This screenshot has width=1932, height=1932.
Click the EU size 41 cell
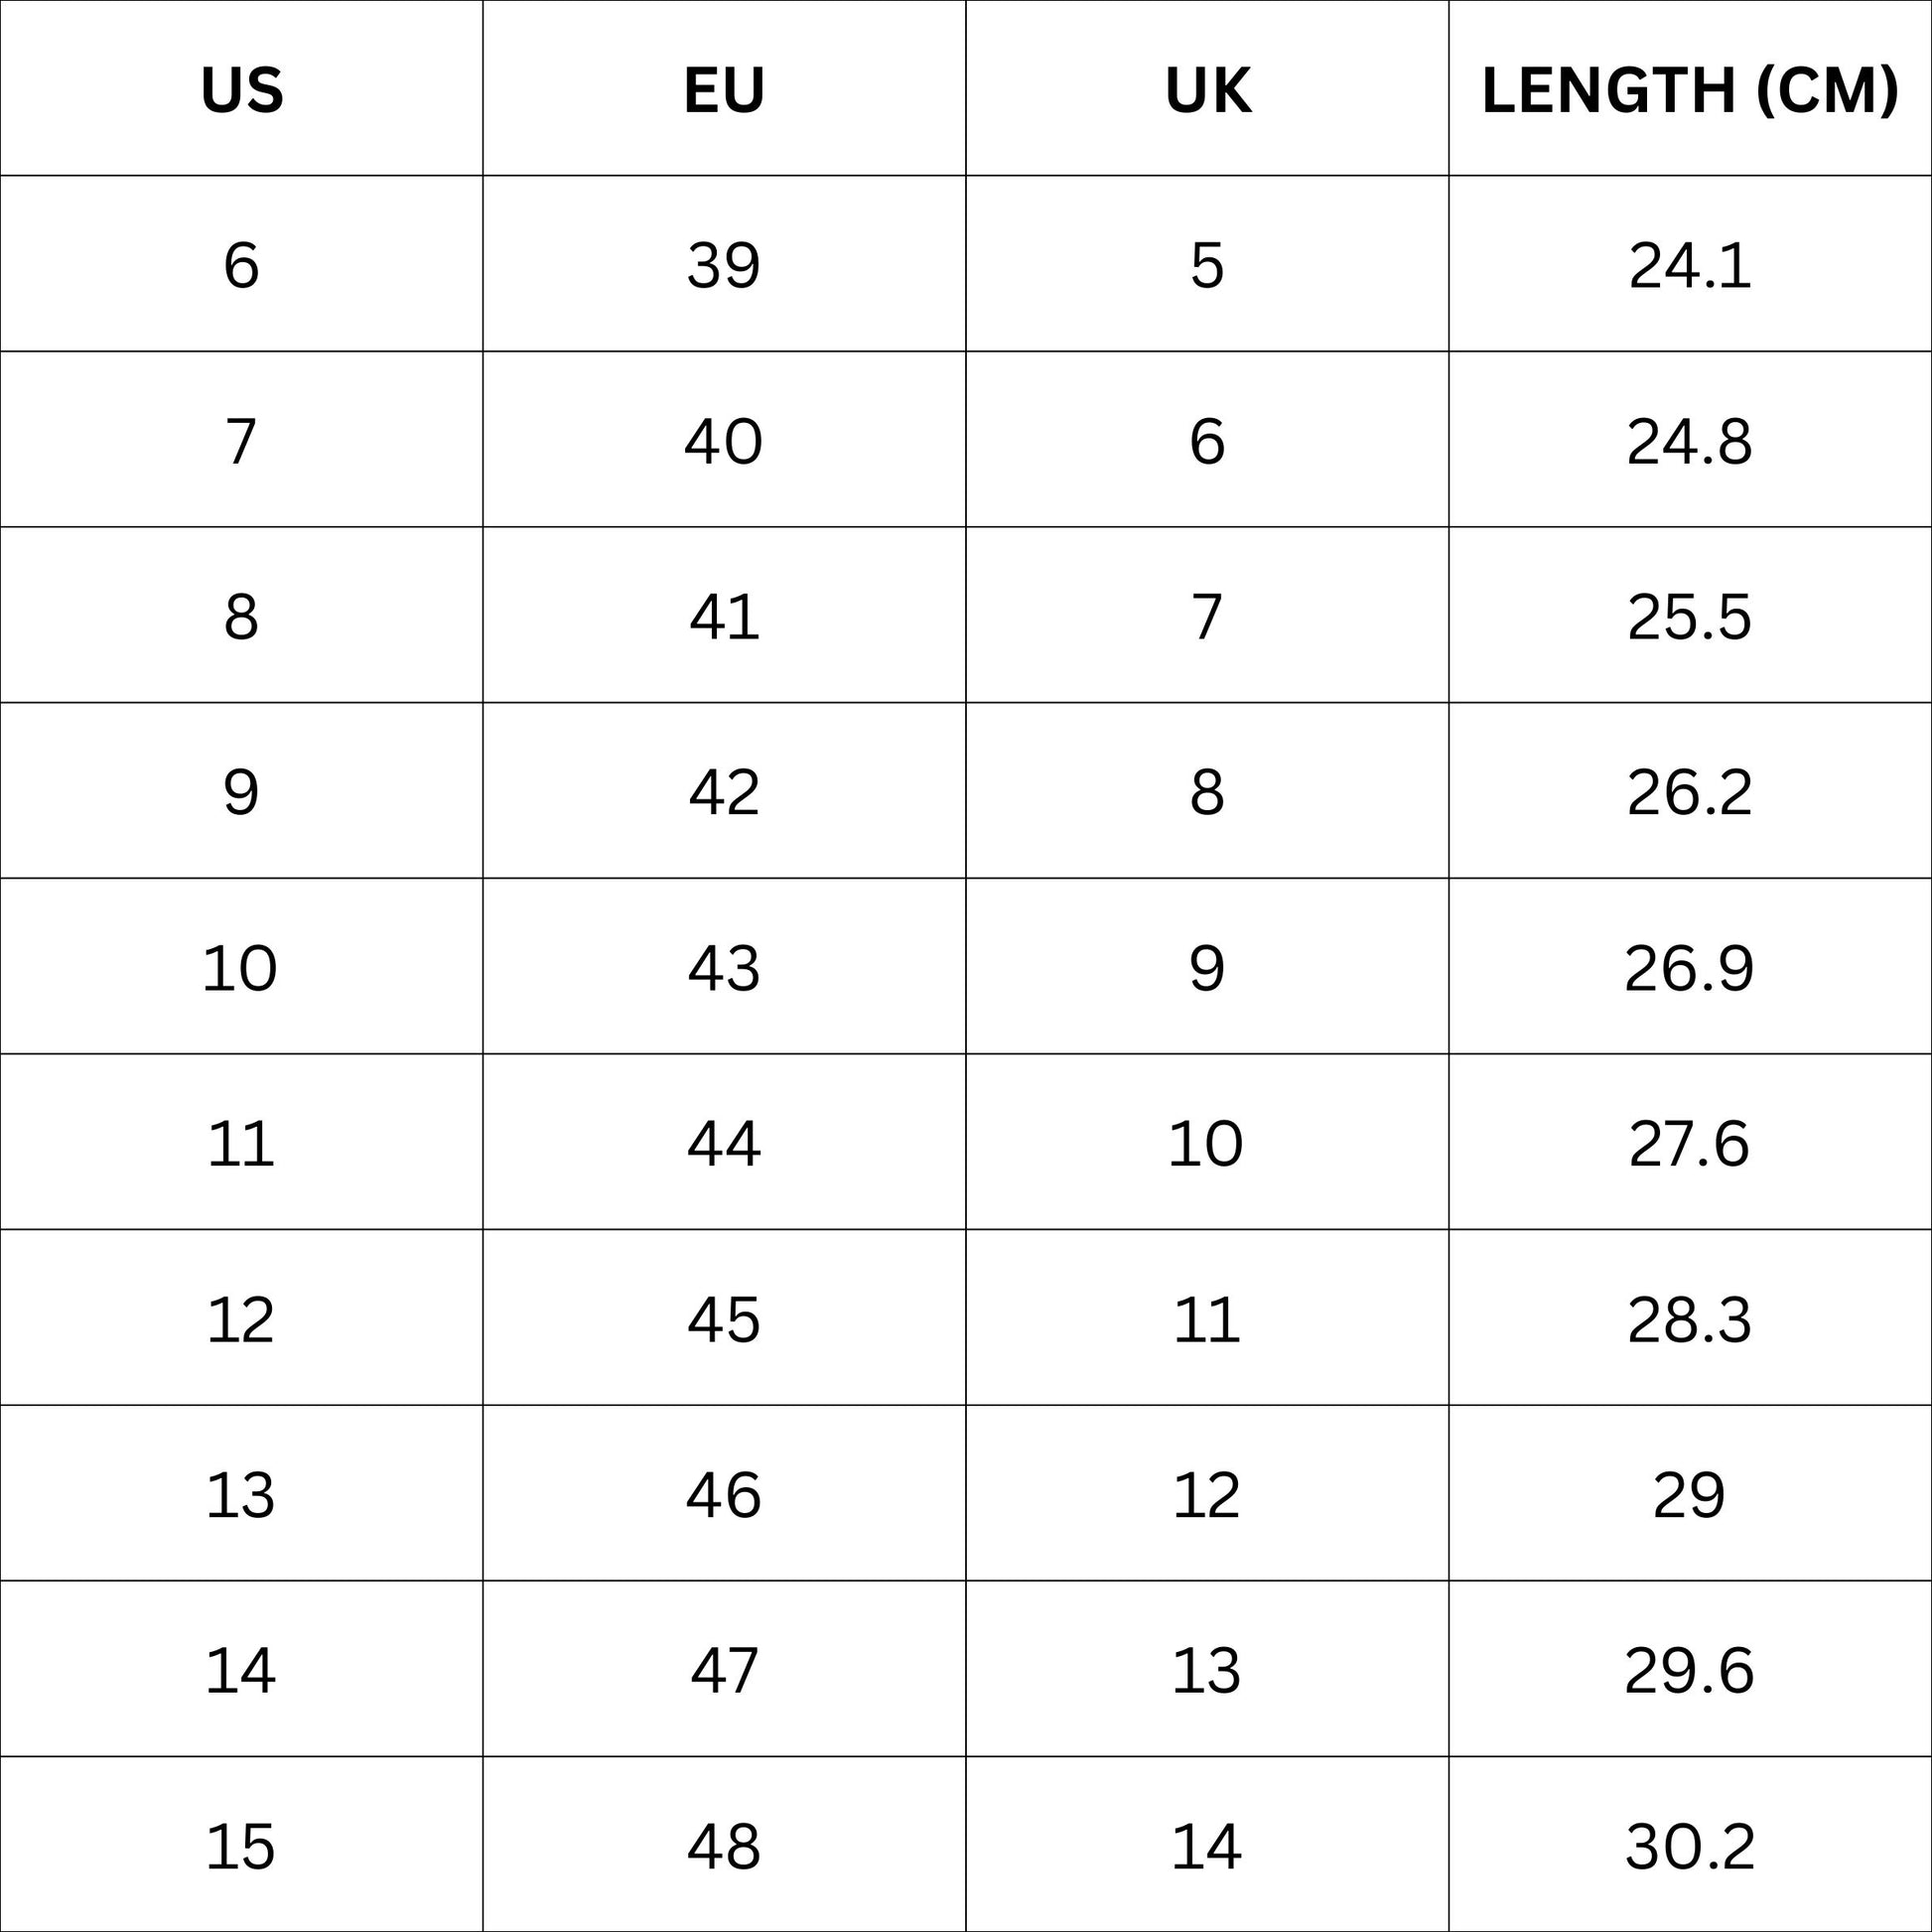tap(724, 616)
